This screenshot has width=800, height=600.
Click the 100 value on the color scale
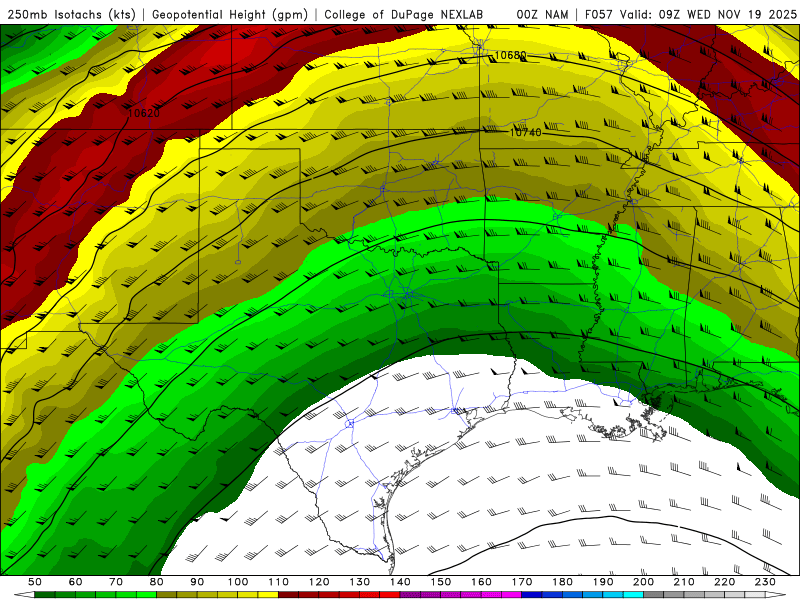pyautogui.click(x=238, y=582)
